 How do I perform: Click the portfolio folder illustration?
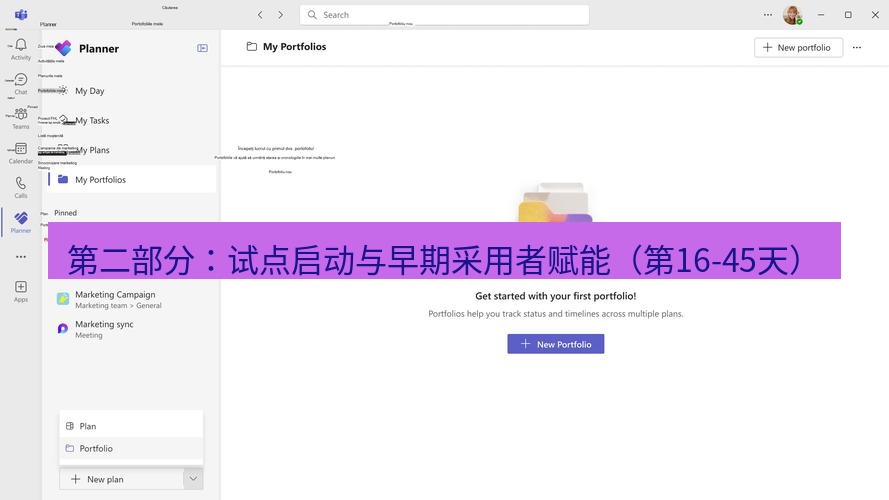(x=555, y=202)
